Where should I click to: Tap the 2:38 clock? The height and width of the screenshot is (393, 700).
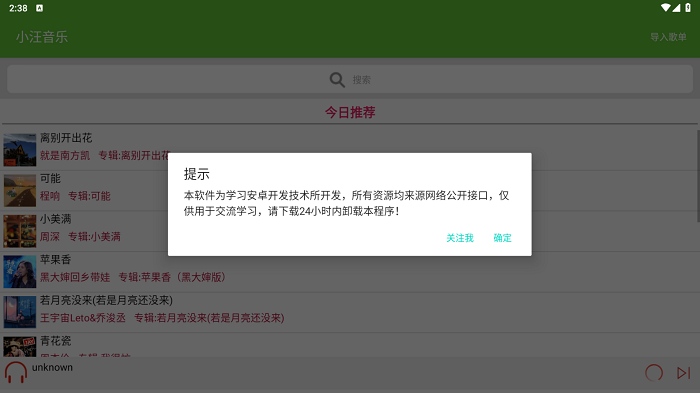[x=18, y=8]
